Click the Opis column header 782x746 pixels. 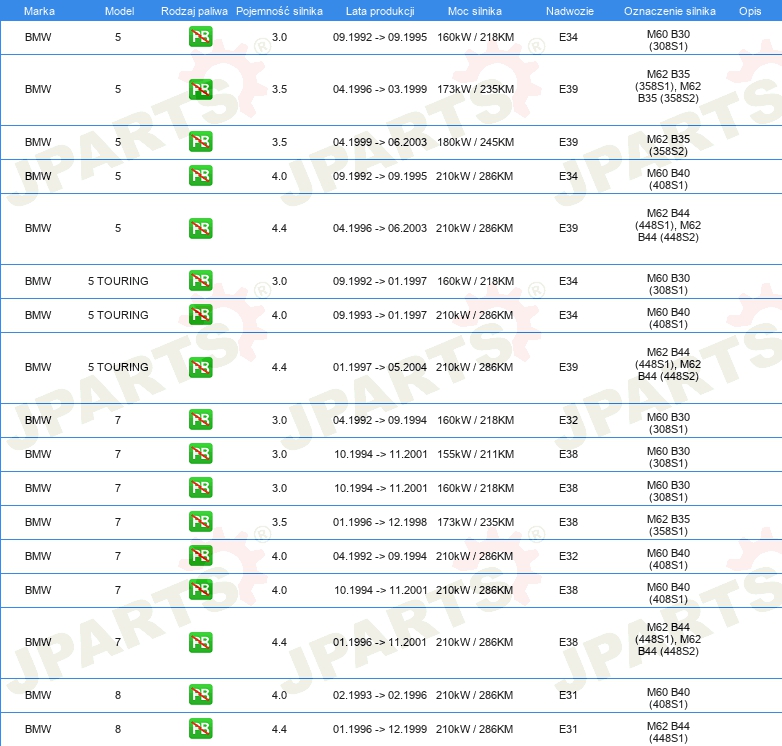[750, 11]
